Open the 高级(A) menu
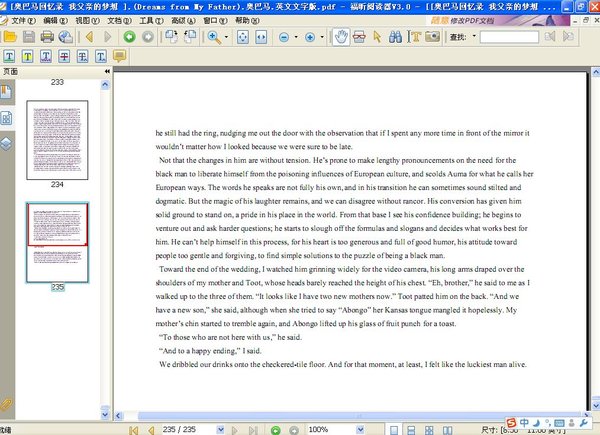The image size is (600, 435). point(183,21)
